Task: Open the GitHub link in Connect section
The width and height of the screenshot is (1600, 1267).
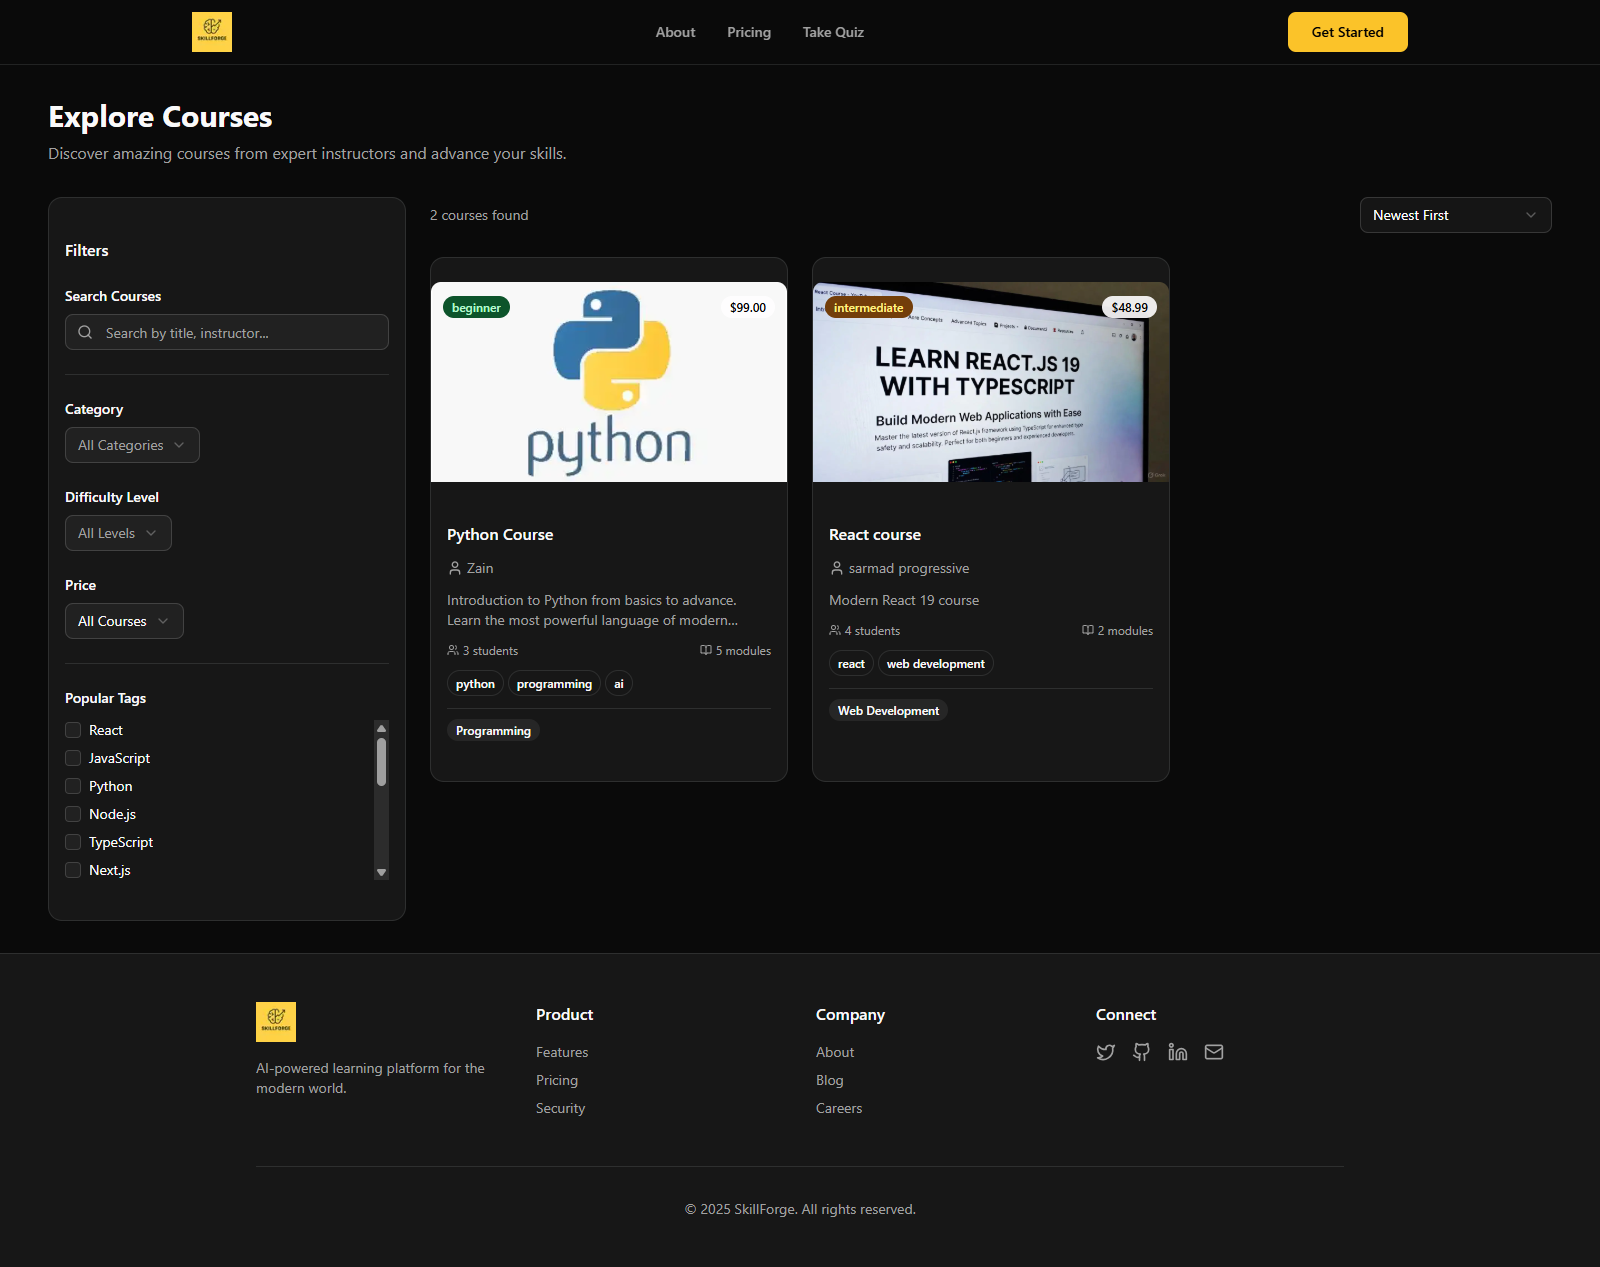Action: tap(1141, 1051)
